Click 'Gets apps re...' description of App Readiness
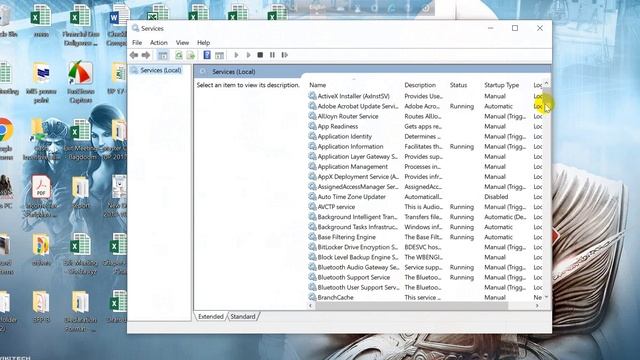 (x=423, y=126)
